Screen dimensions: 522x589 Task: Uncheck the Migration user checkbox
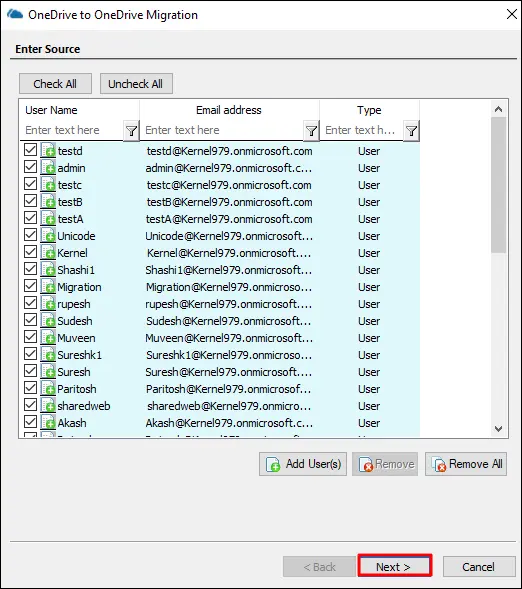(30, 285)
